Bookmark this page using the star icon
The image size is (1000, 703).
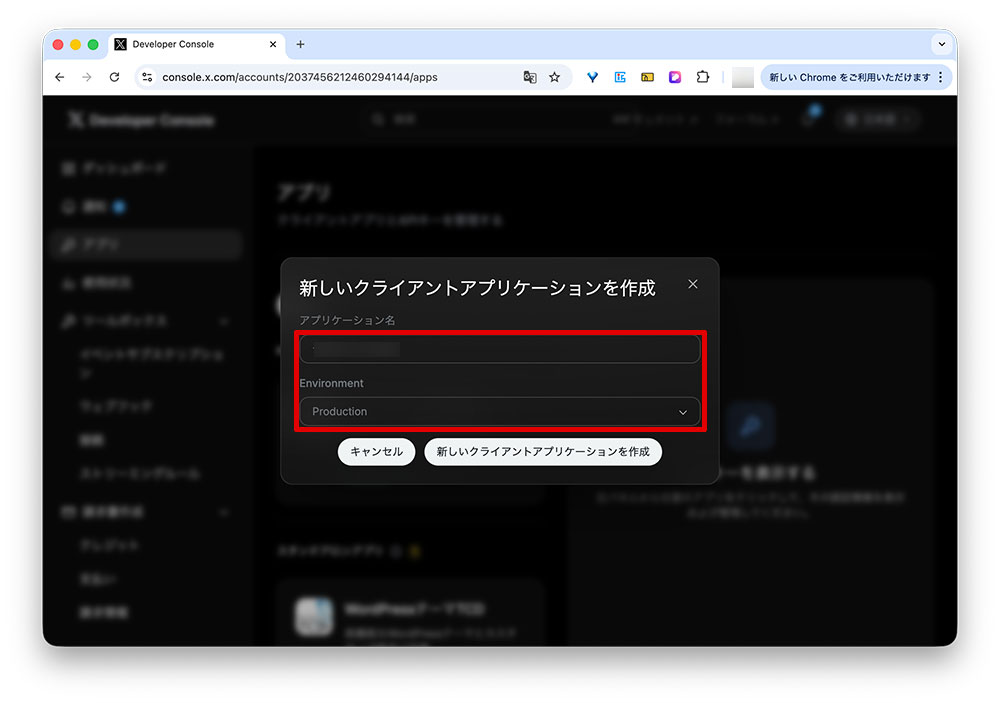(x=553, y=77)
